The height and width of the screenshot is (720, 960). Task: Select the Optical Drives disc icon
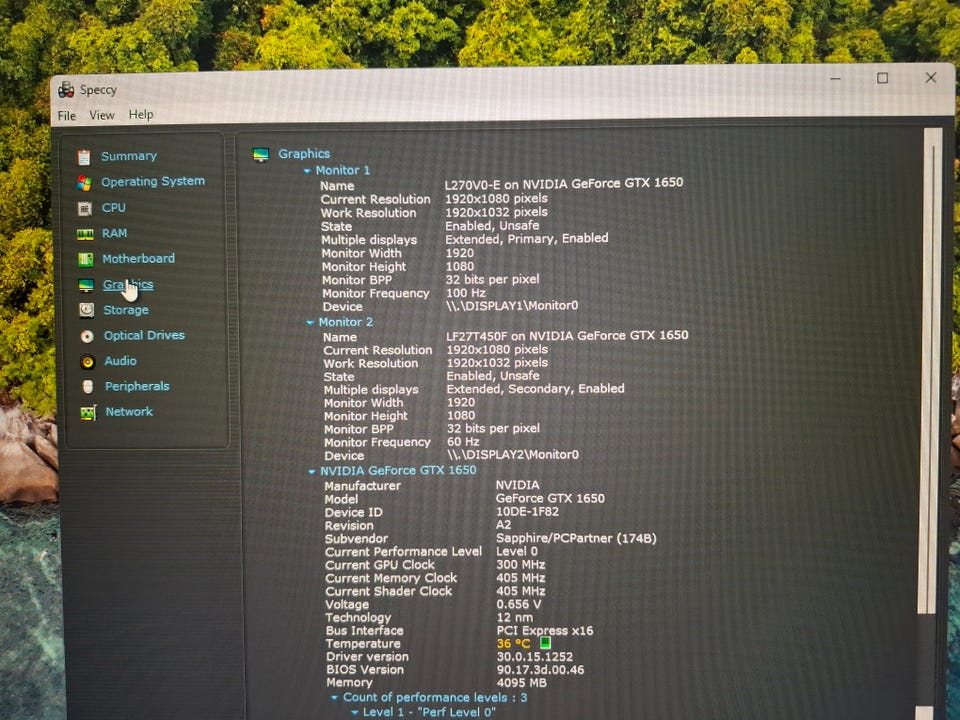87,336
